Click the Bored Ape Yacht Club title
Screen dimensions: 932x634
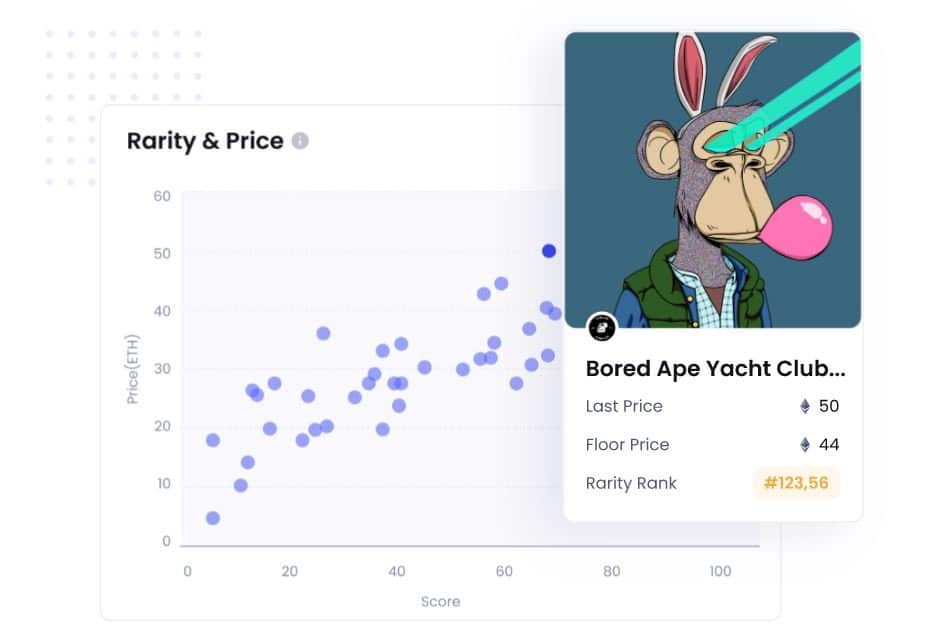click(715, 368)
